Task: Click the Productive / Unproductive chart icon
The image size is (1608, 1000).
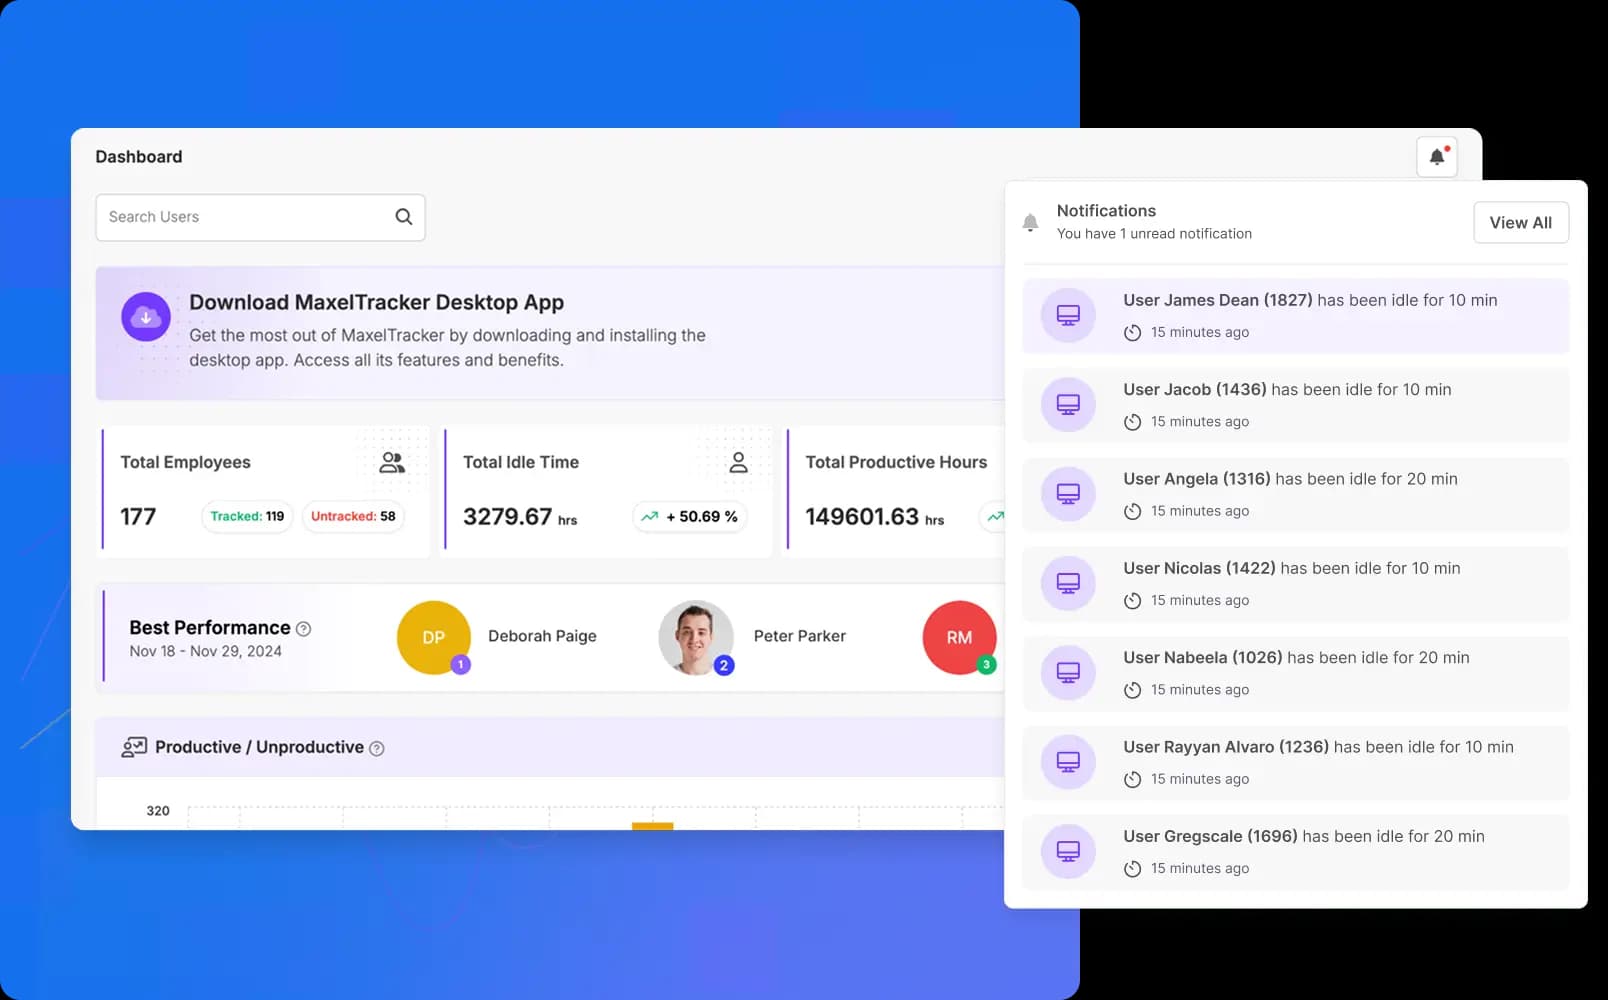Action: click(134, 746)
